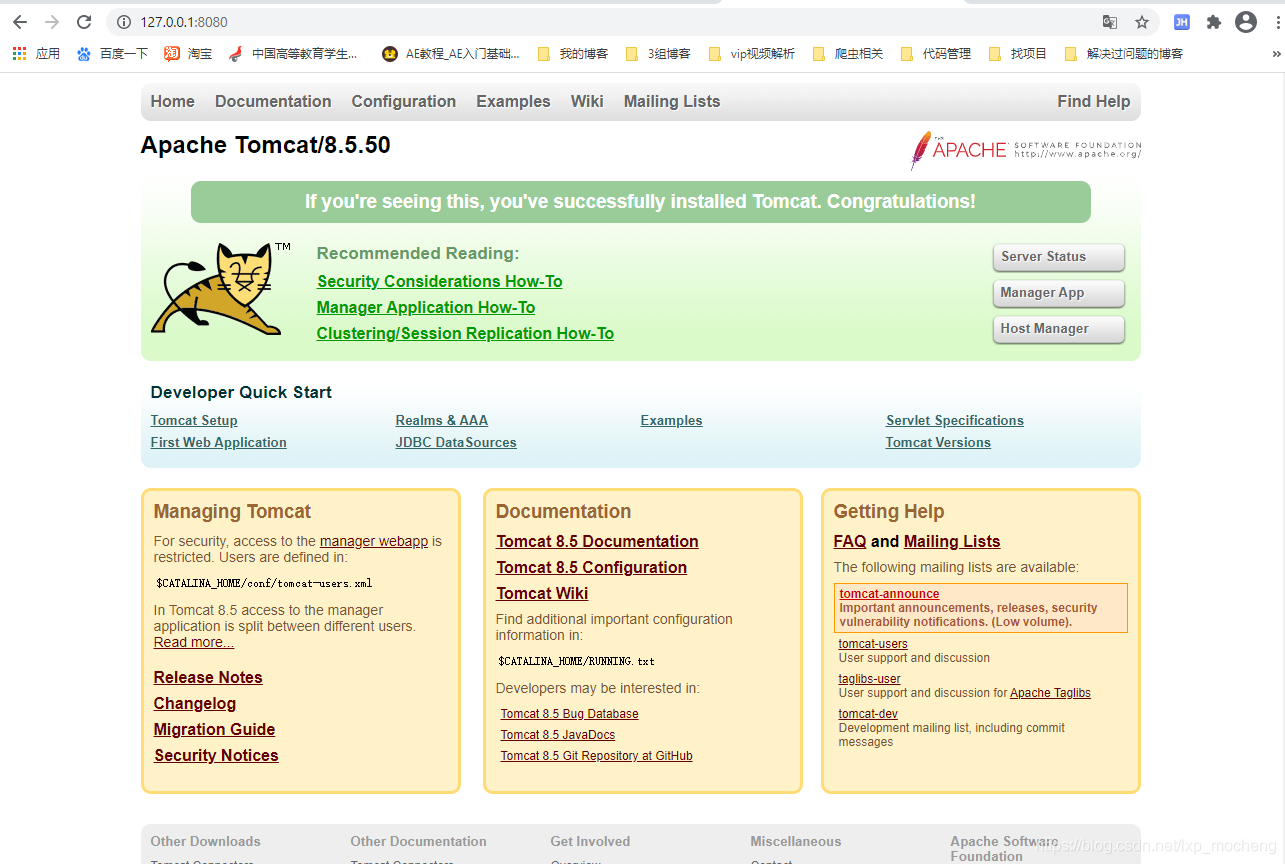Viewport: 1285px width, 864px height.
Task: Open Wiki in the nav bar
Action: pyautogui.click(x=587, y=101)
